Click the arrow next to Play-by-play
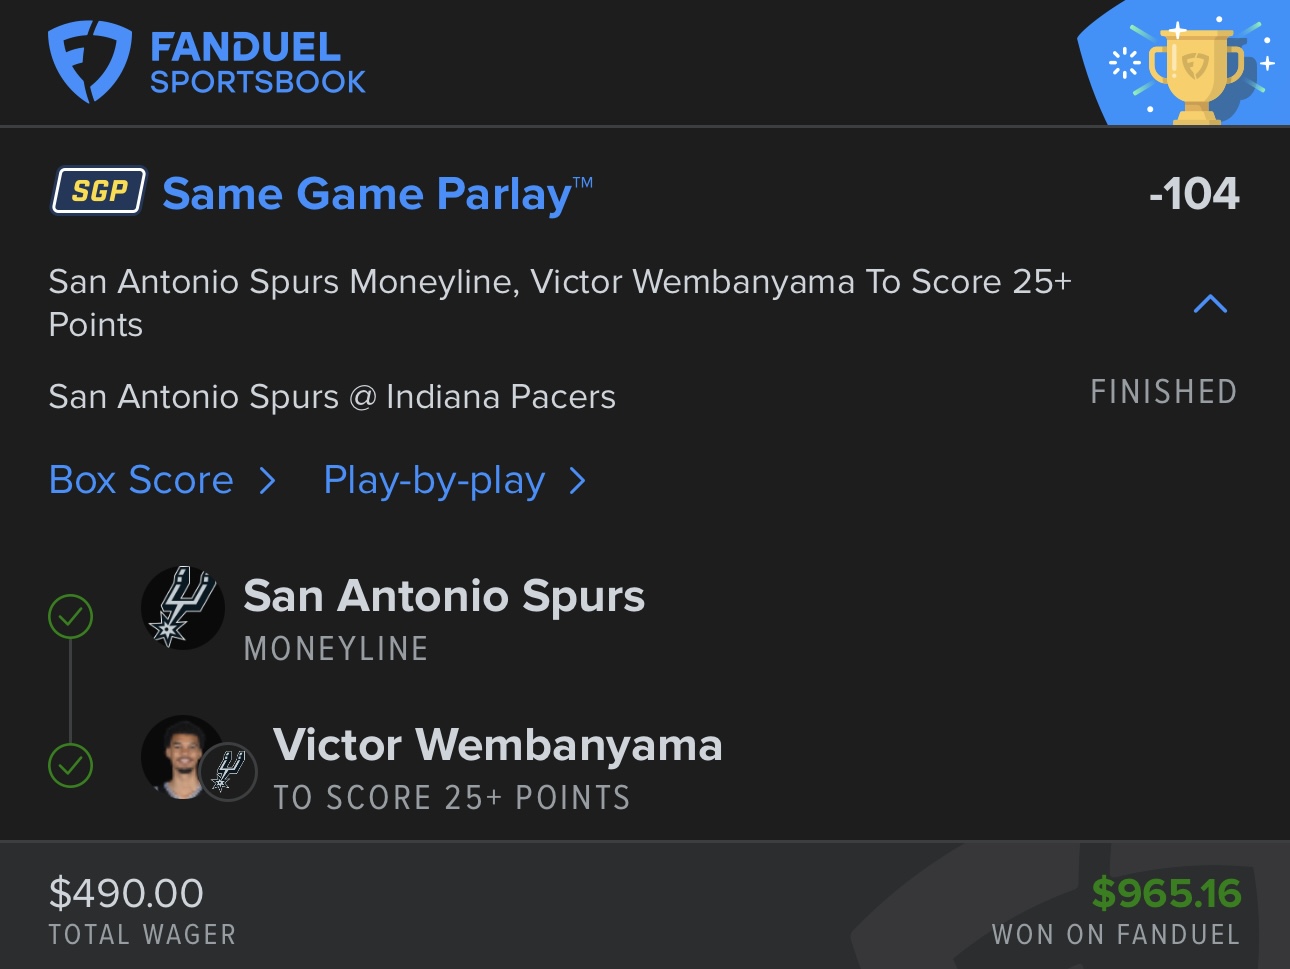 point(577,482)
